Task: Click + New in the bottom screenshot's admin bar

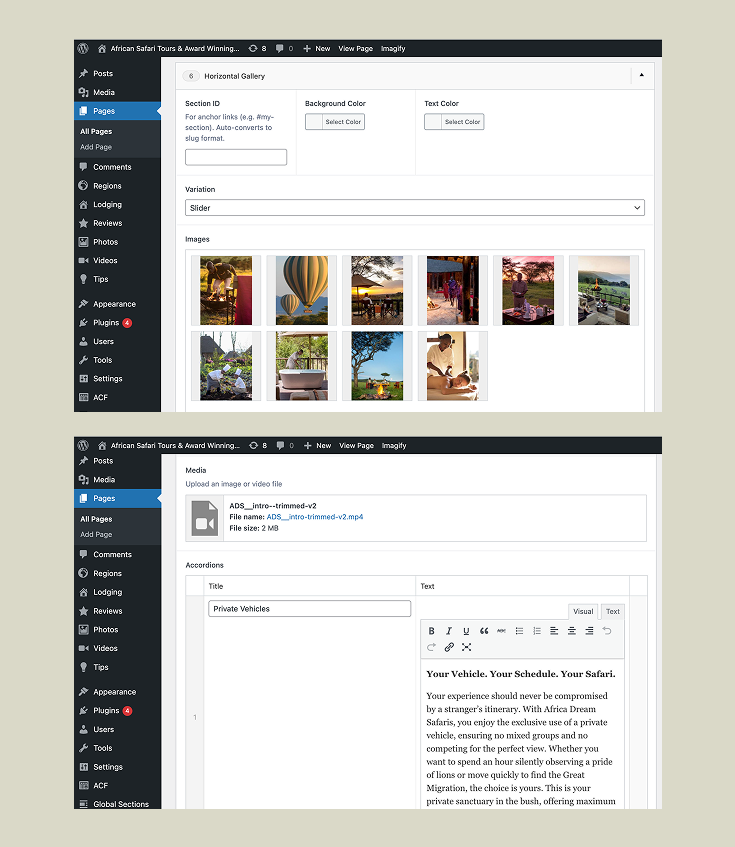Action: (317, 446)
